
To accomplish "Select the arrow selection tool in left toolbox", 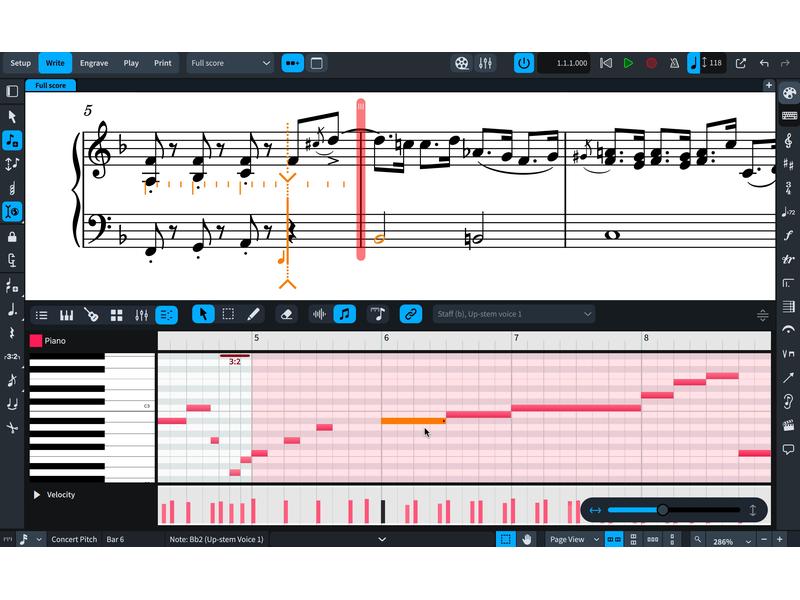I will point(12,117).
